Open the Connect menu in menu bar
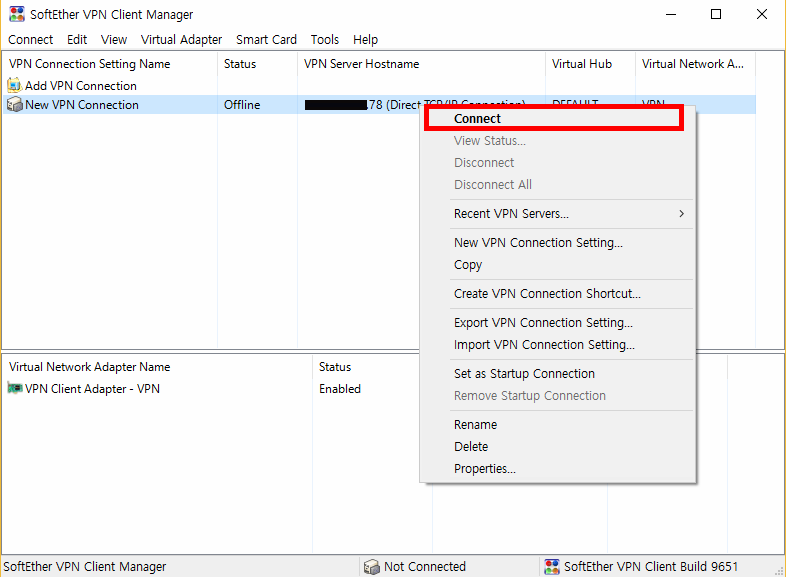The image size is (786, 577). [x=31, y=40]
